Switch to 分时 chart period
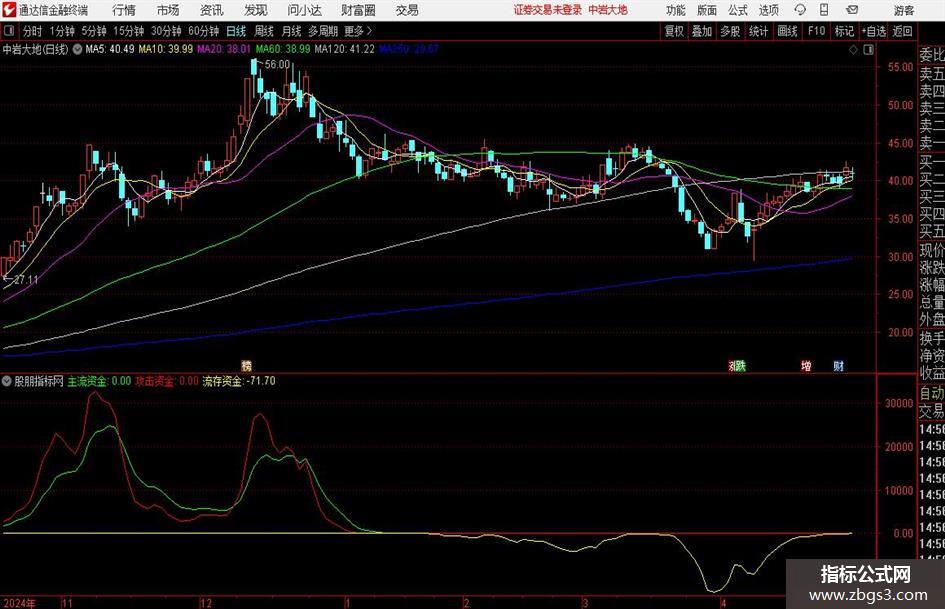 (33, 31)
